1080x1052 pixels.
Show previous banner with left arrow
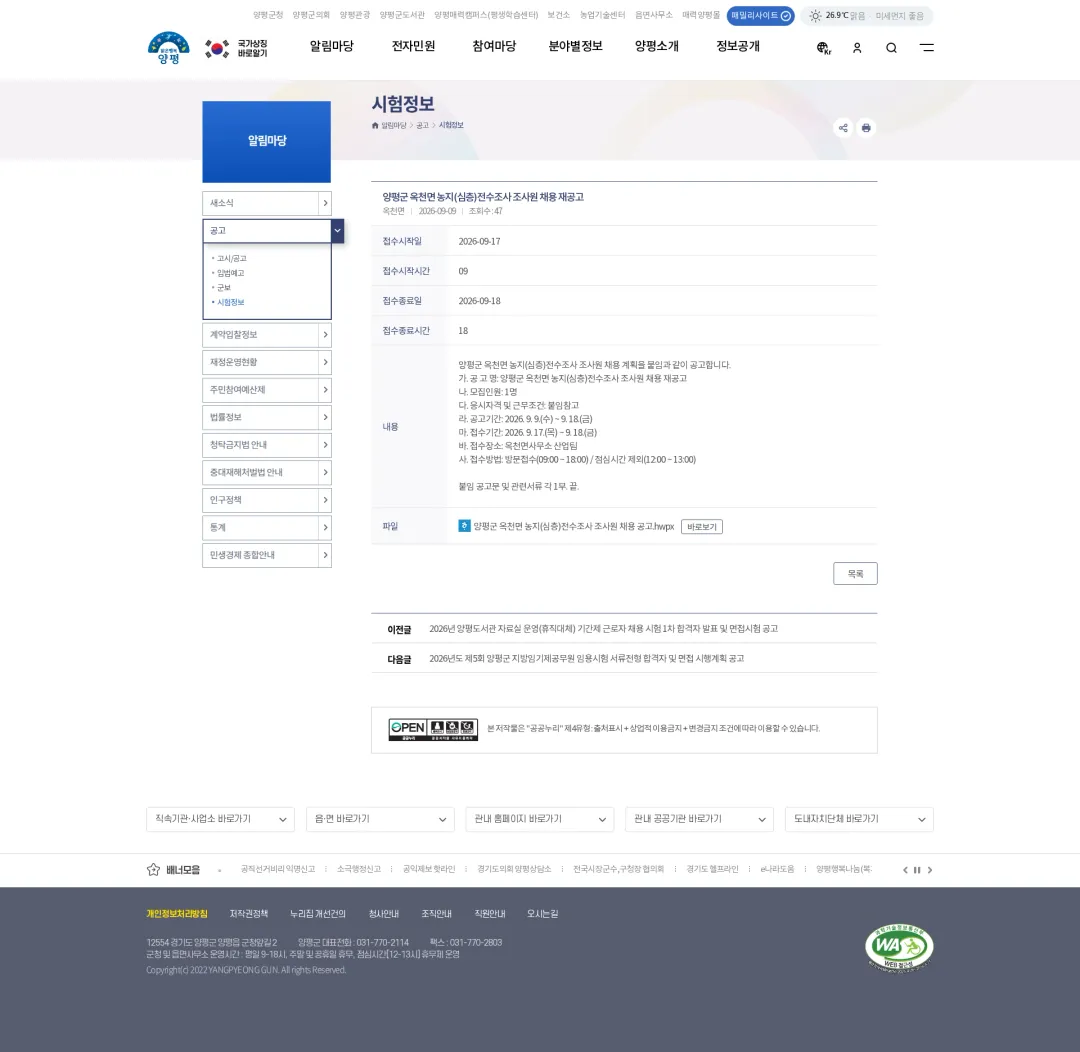[905, 870]
